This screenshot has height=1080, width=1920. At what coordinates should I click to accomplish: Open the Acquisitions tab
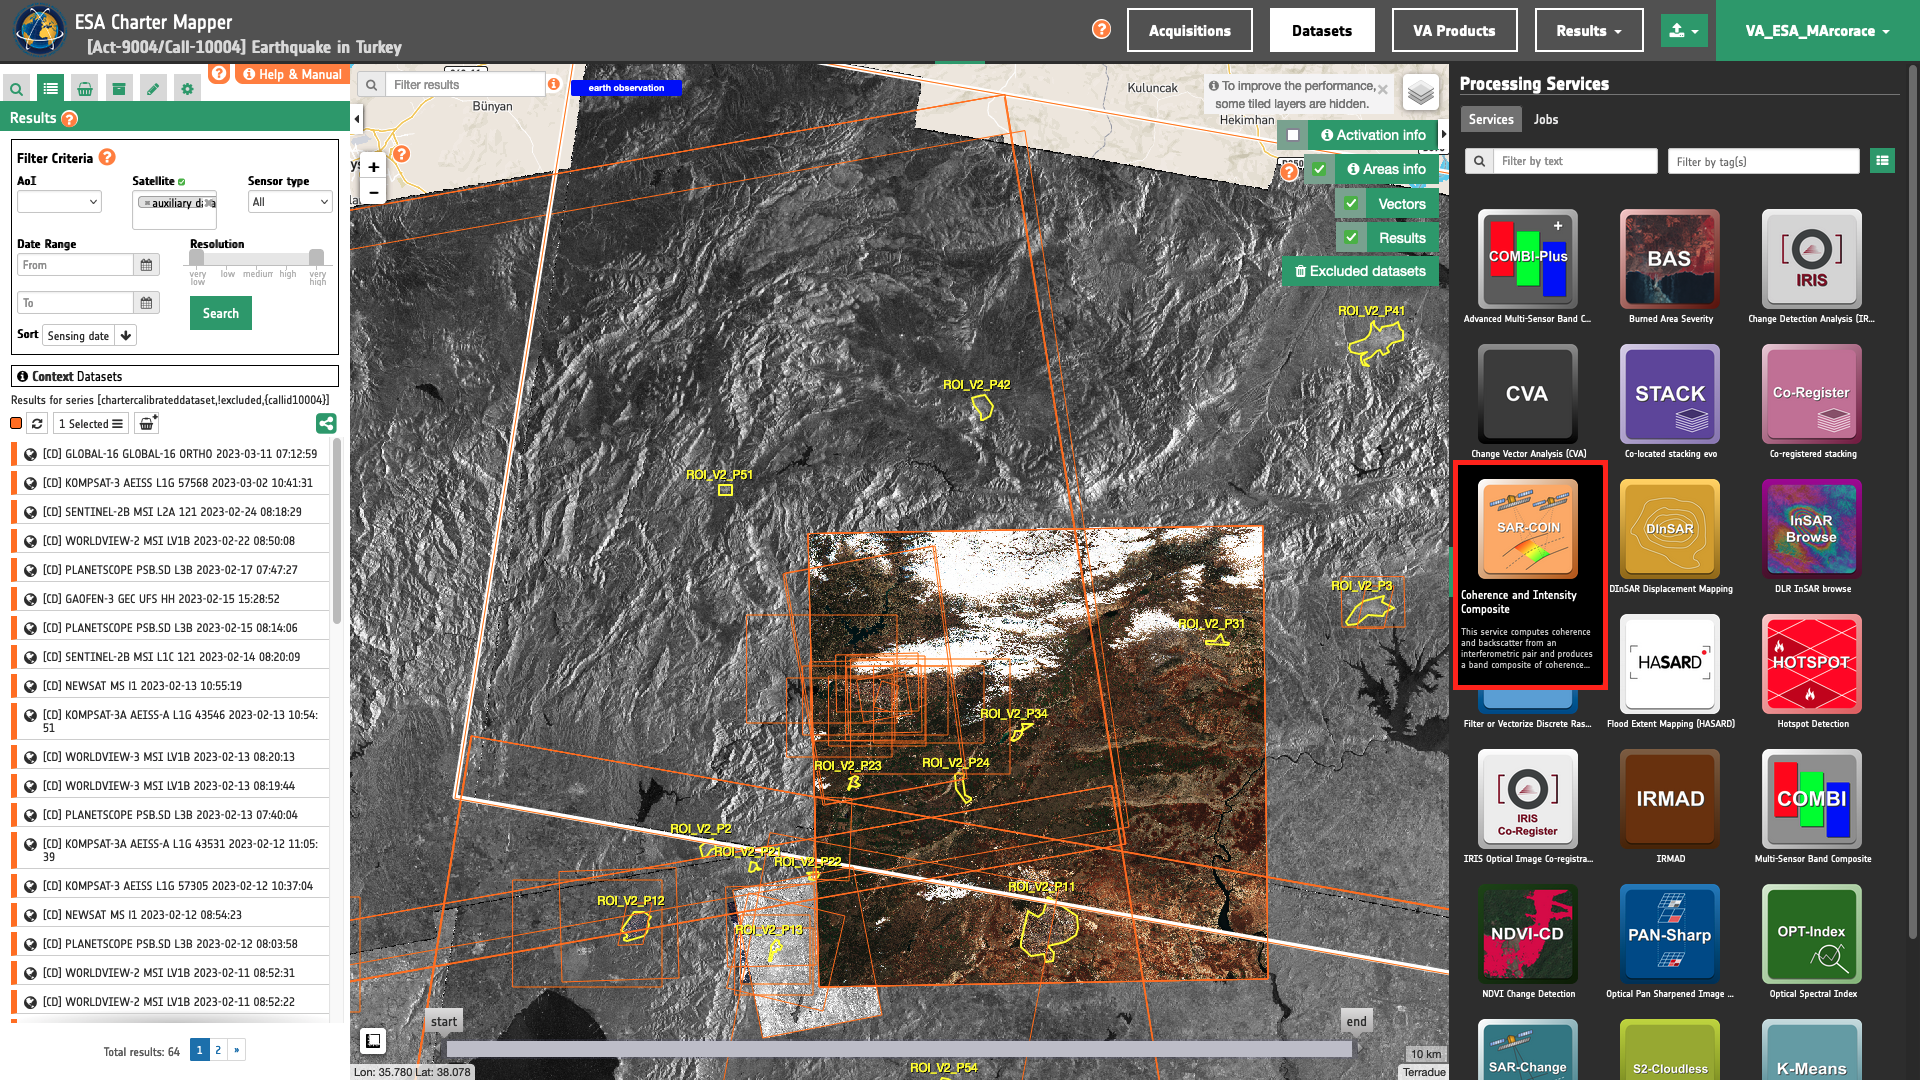[x=1189, y=31]
